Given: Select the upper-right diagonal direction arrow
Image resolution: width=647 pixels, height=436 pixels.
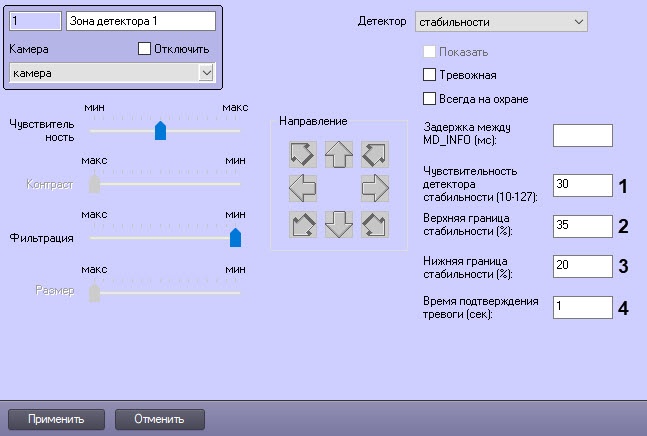Looking at the screenshot, I should pos(374,154).
